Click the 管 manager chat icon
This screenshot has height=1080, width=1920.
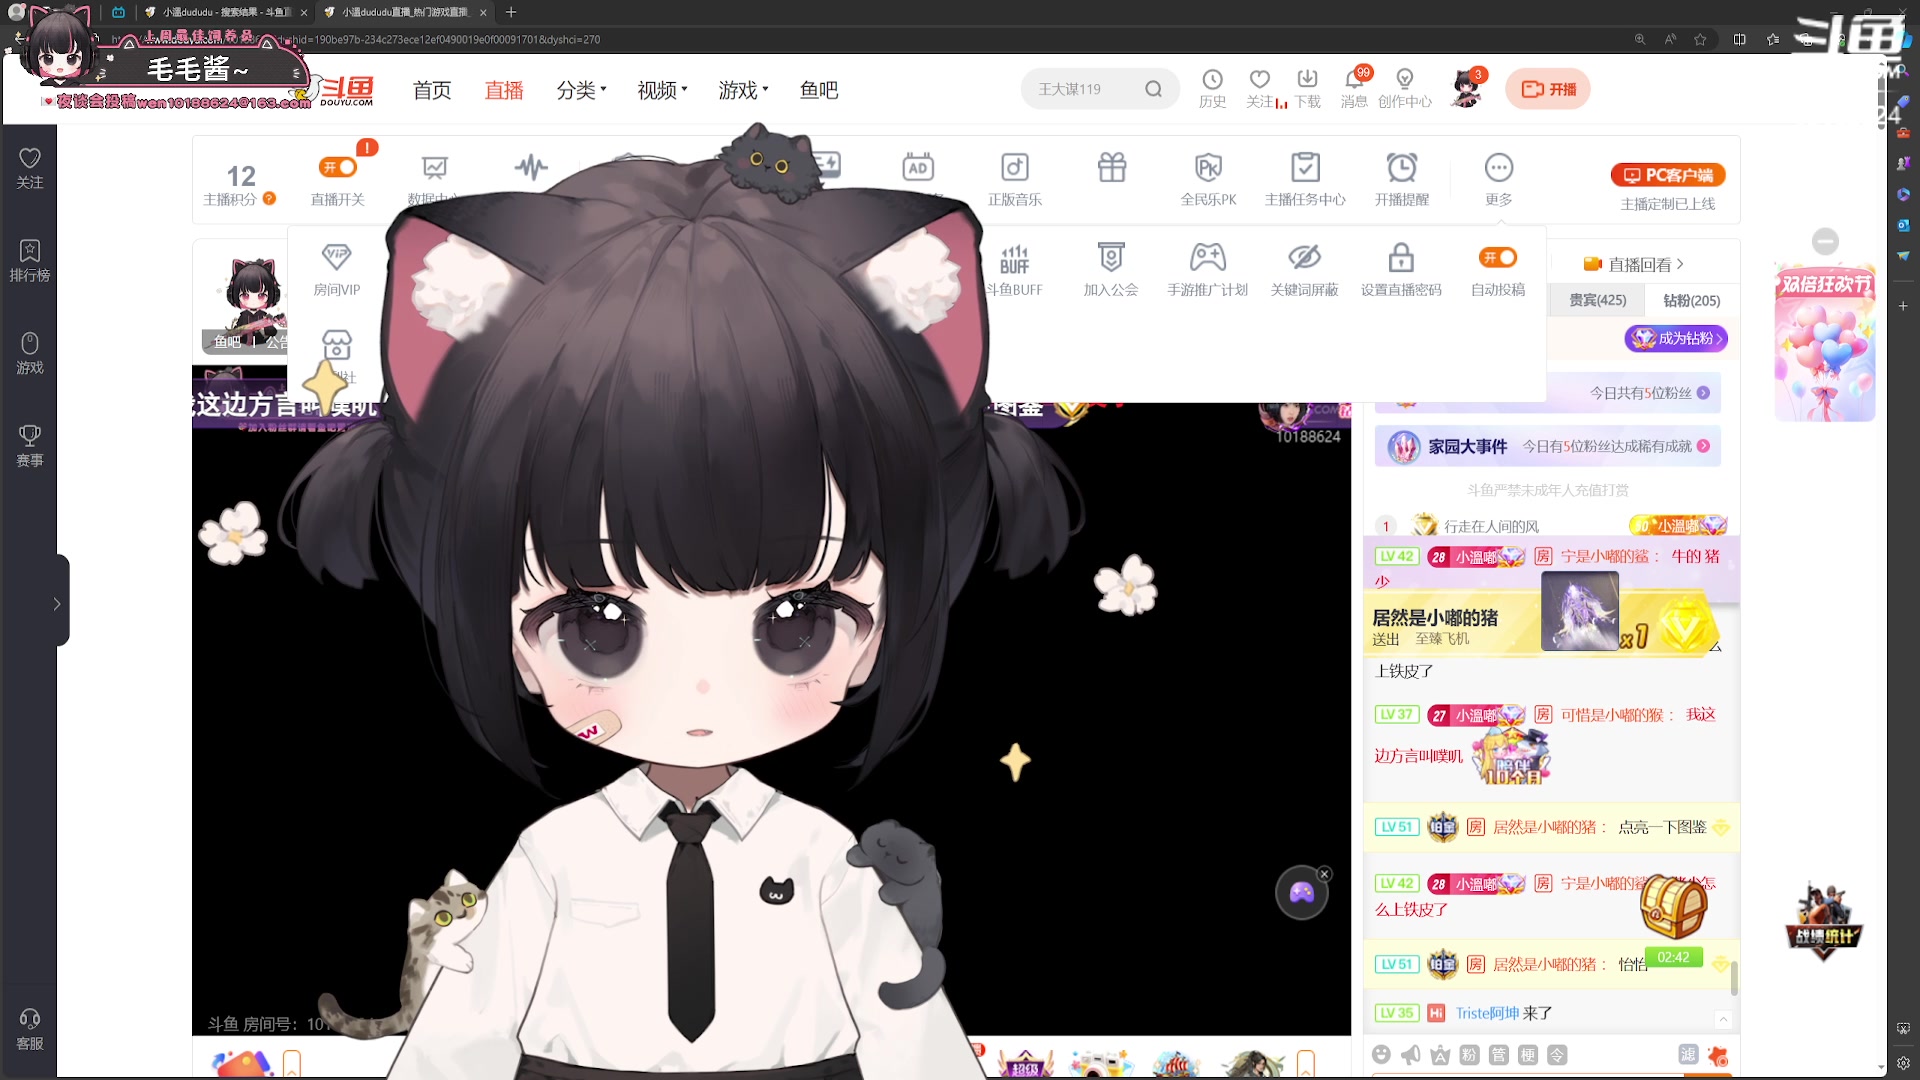tap(1498, 1054)
